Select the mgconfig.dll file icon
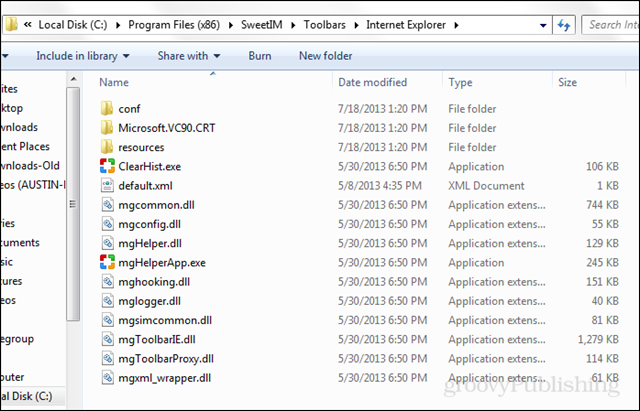The width and height of the screenshot is (640, 411). pyautogui.click(x=107, y=224)
